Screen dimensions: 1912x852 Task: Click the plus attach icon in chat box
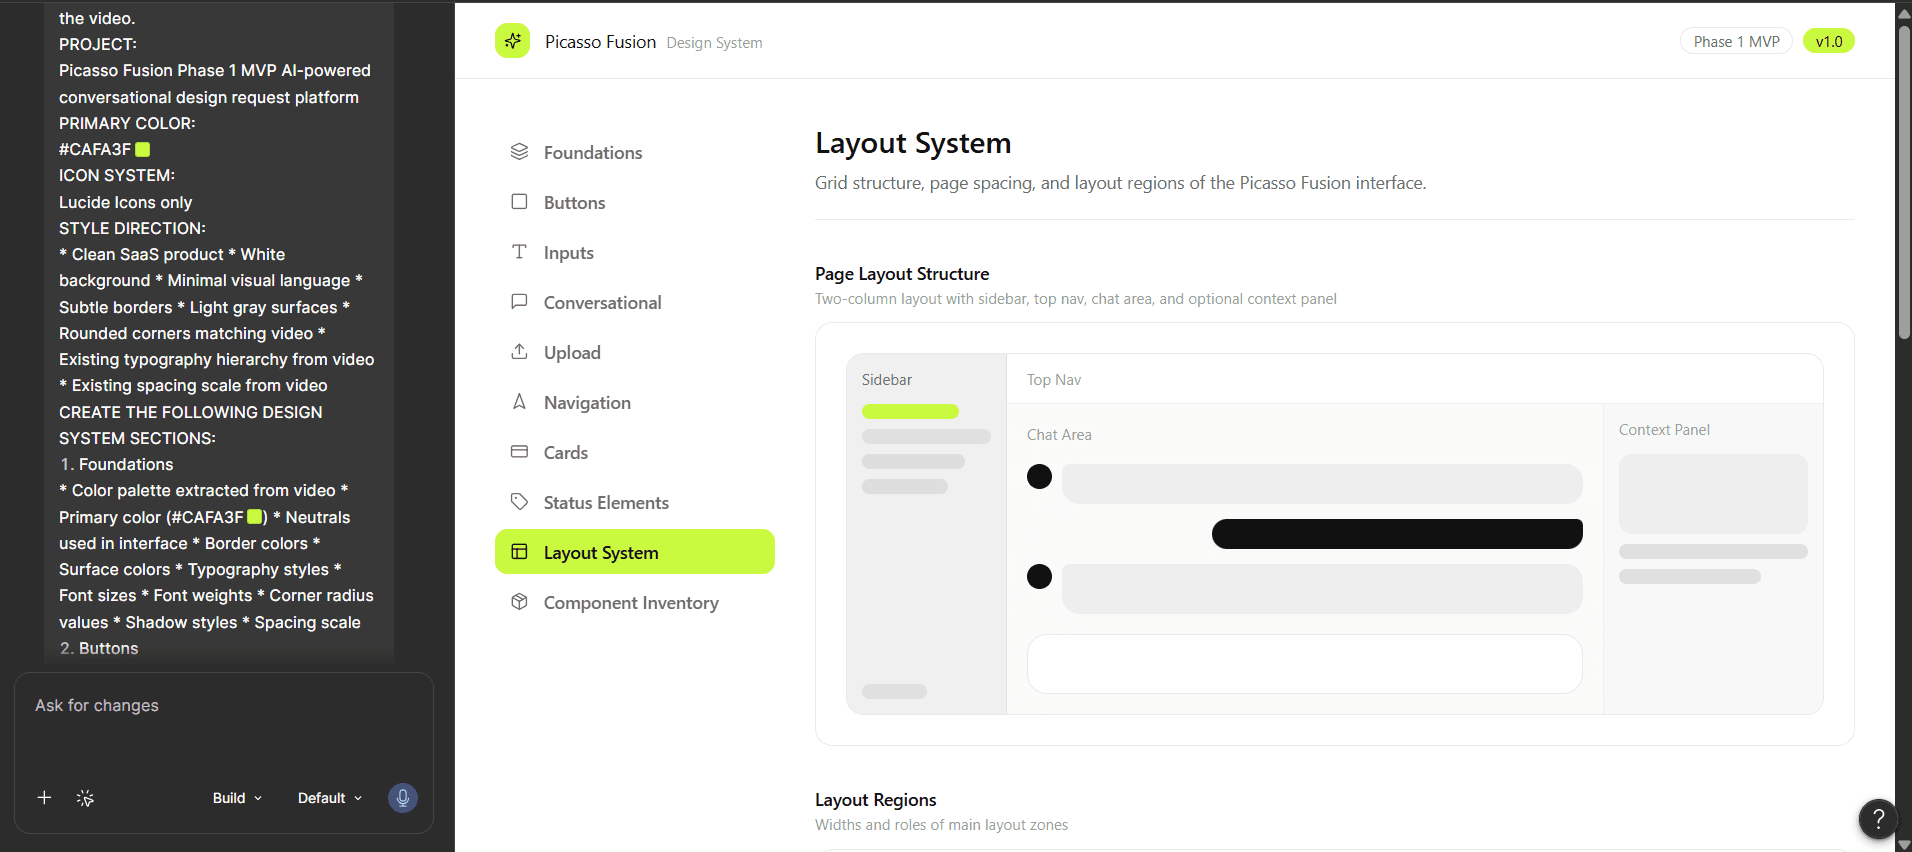point(44,797)
